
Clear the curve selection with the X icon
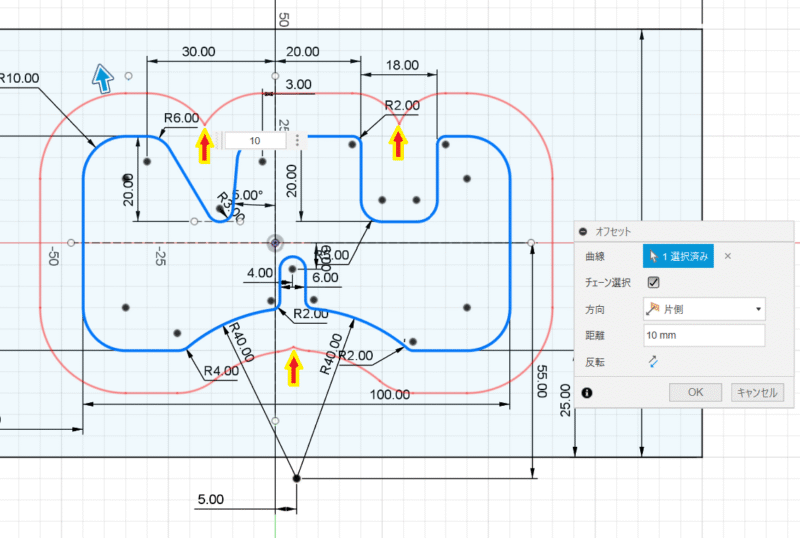coord(728,257)
